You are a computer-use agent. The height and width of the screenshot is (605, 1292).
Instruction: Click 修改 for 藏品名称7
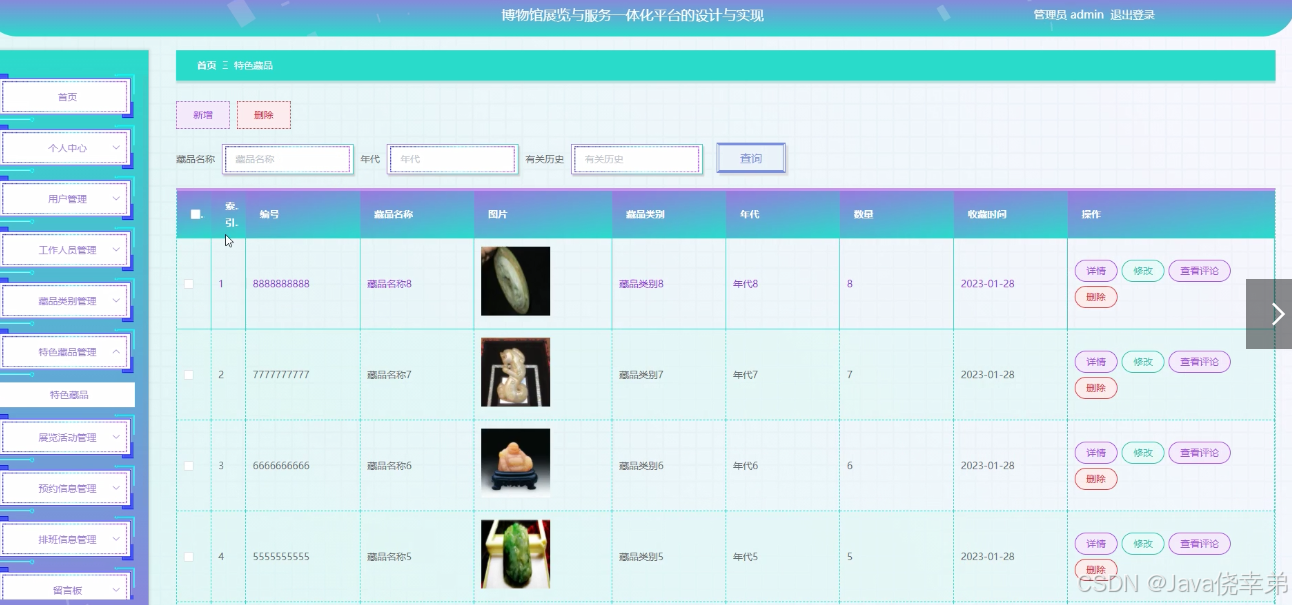(1143, 362)
